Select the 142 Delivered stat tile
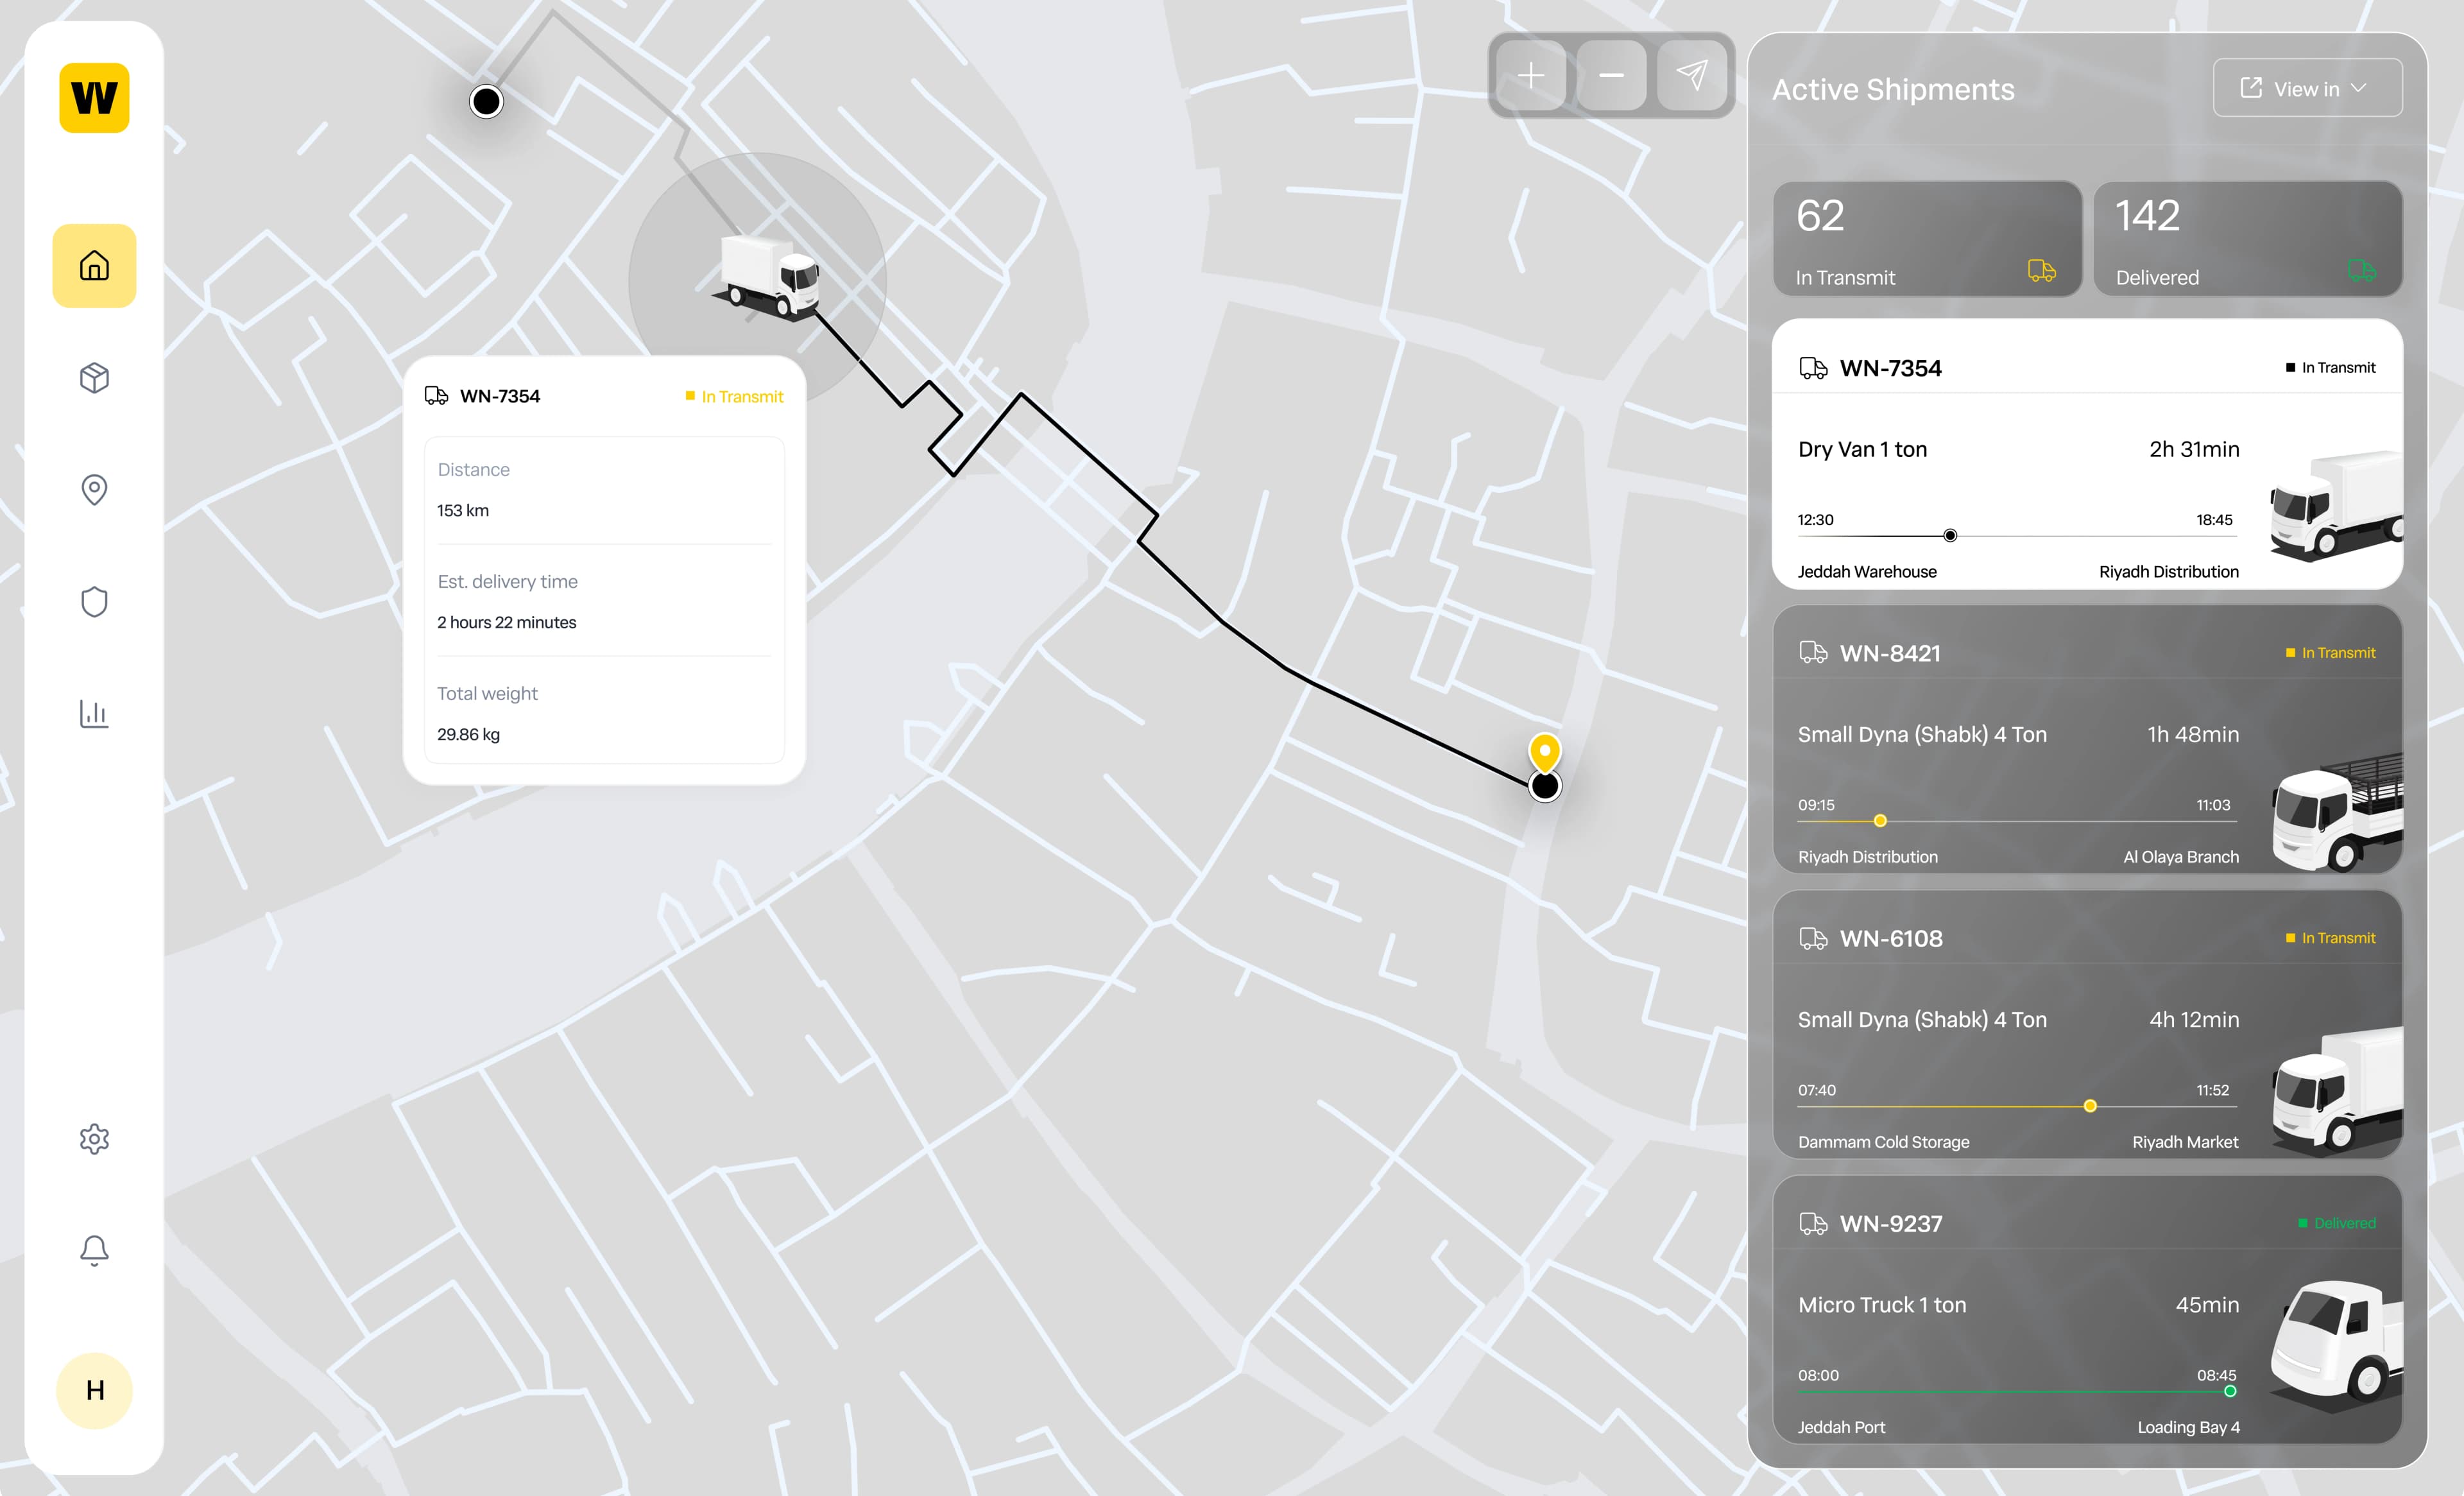 (x=2247, y=238)
